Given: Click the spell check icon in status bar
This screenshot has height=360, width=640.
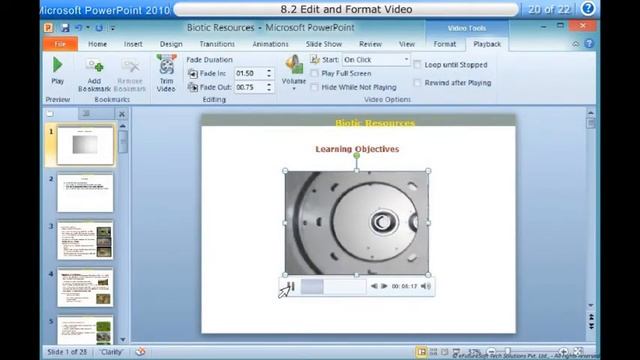Looking at the screenshot, I should [140, 351].
